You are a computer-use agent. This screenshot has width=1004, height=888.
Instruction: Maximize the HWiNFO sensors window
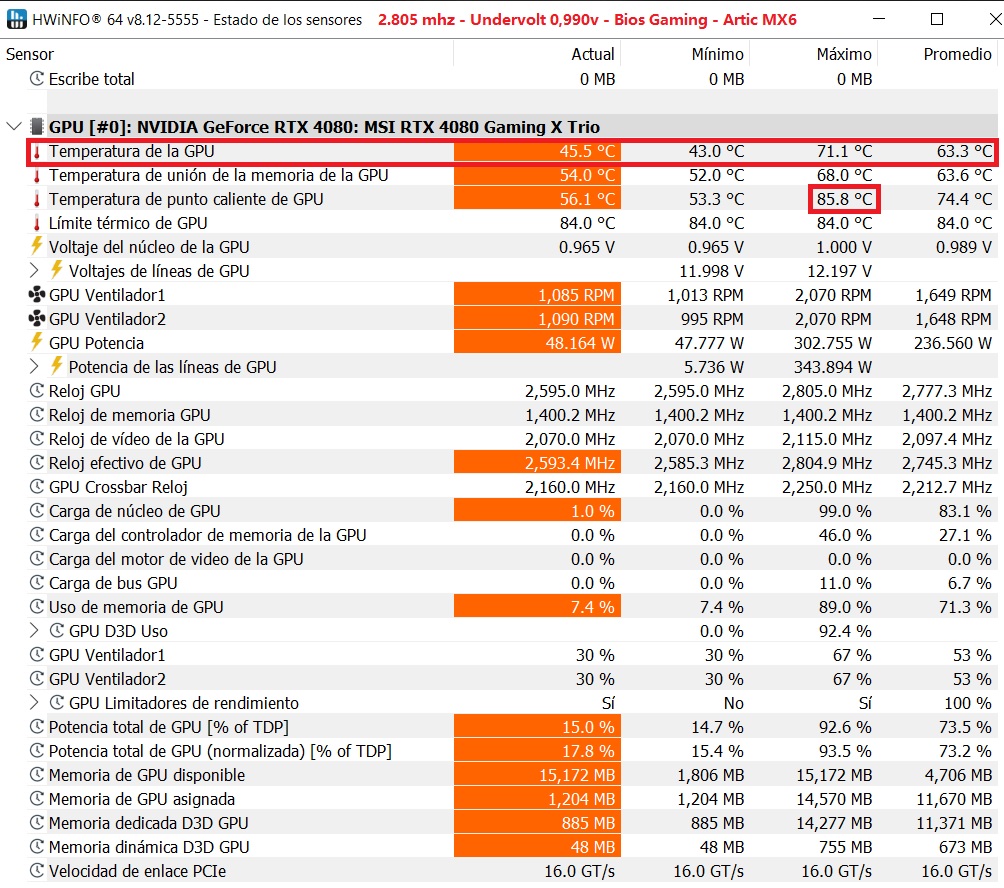pyautogui.click(x=937, y=19)
